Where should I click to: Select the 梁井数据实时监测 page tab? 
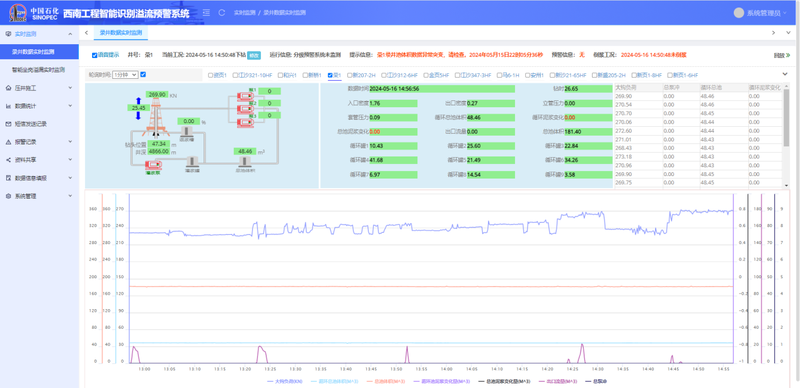(121, 32)
